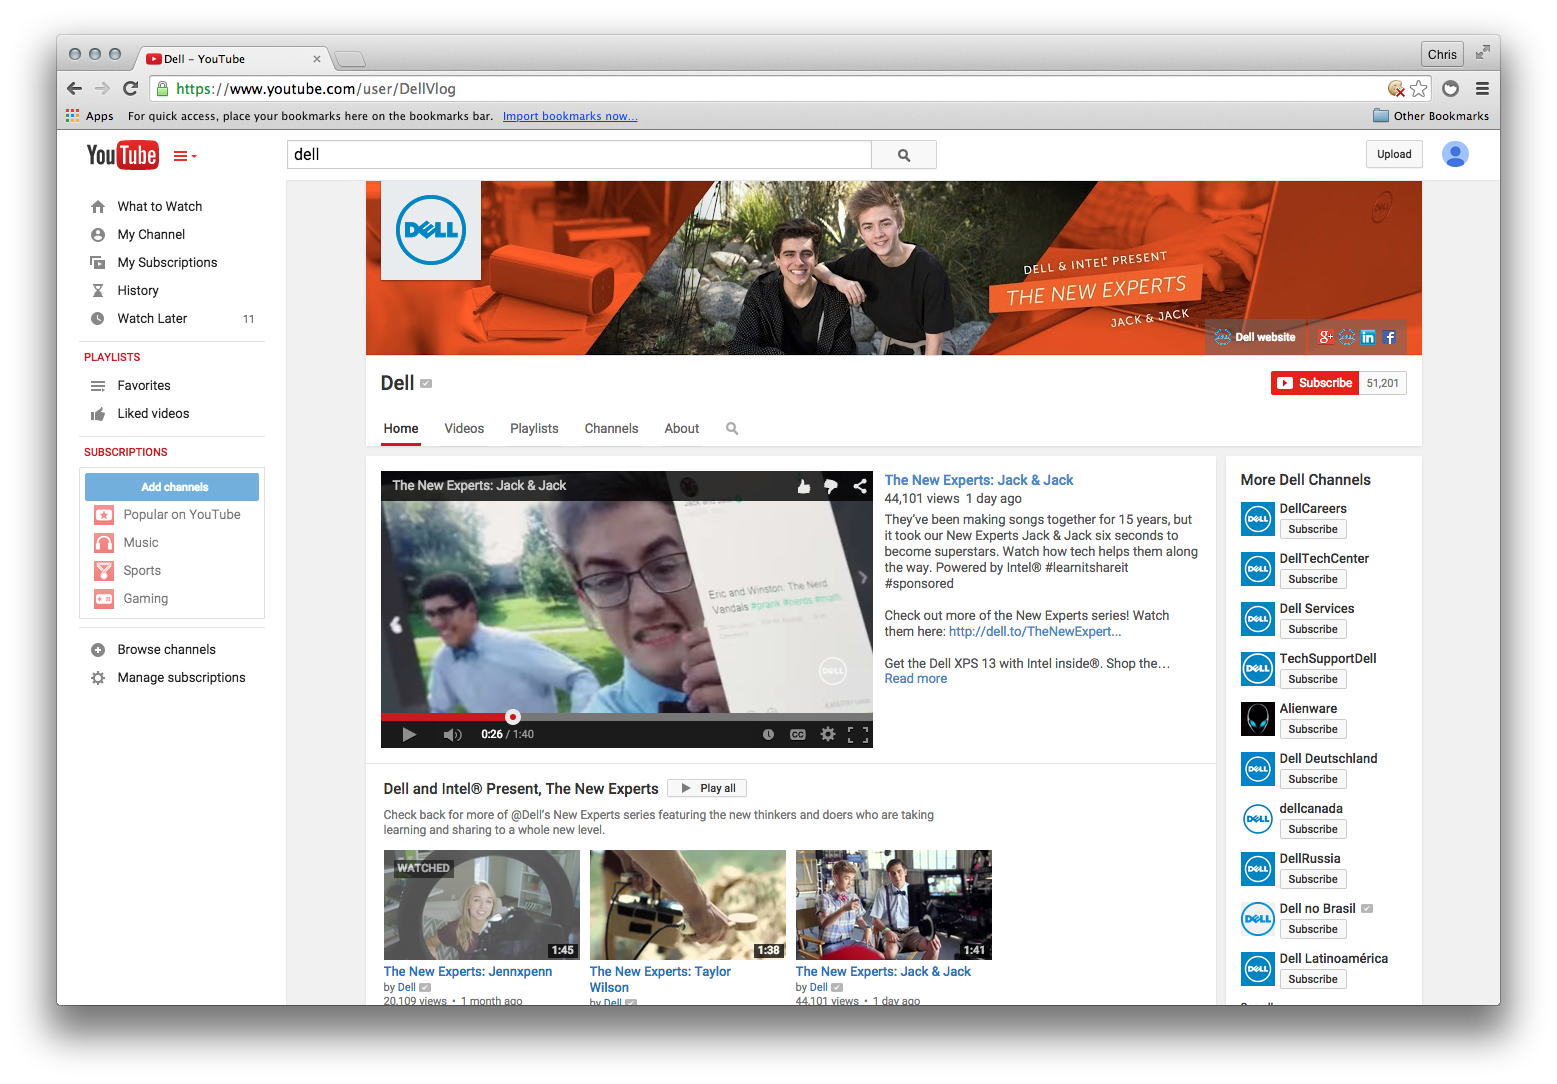Open the Gaming channel
The image size is (1557, 1084).
point(146,599)
